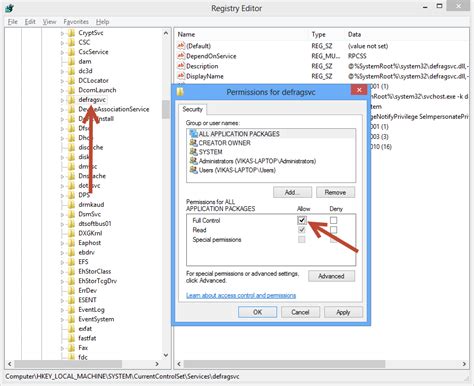
Task: Click folder icon in Permissions dialog title bar
Action: pyautogui.click(x=180, y=92)
